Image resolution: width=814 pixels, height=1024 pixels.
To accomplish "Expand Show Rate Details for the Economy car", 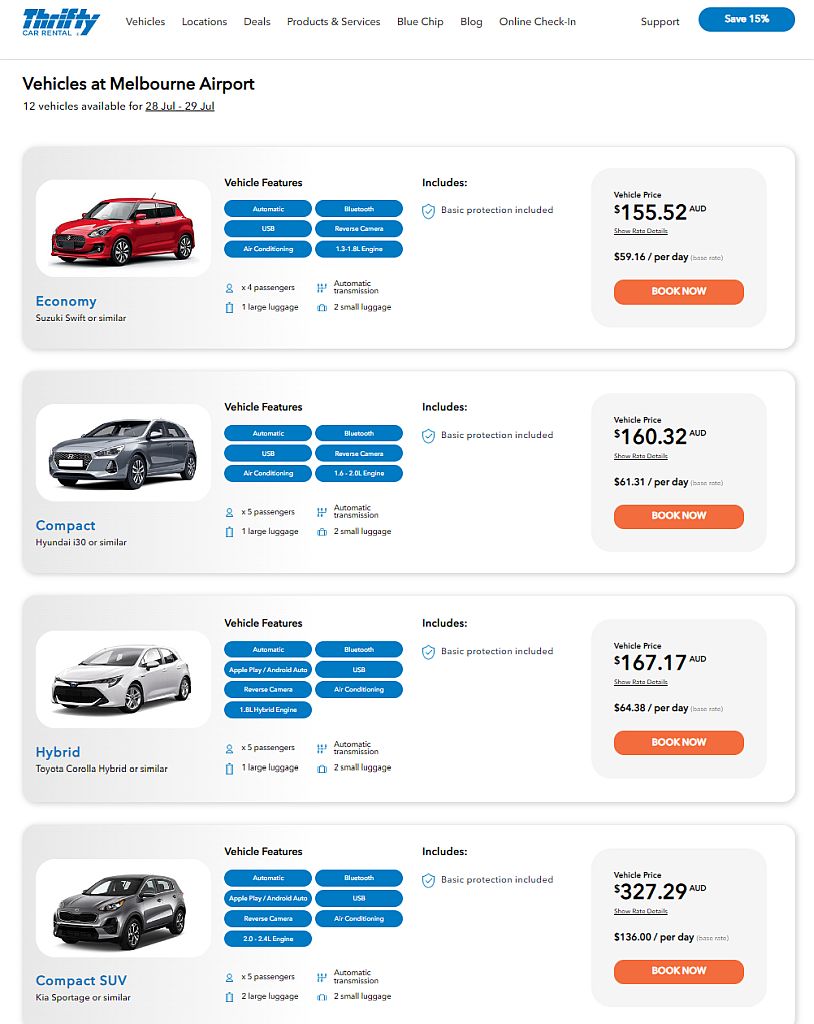I will pyautogui.click(x=640, y=231).
